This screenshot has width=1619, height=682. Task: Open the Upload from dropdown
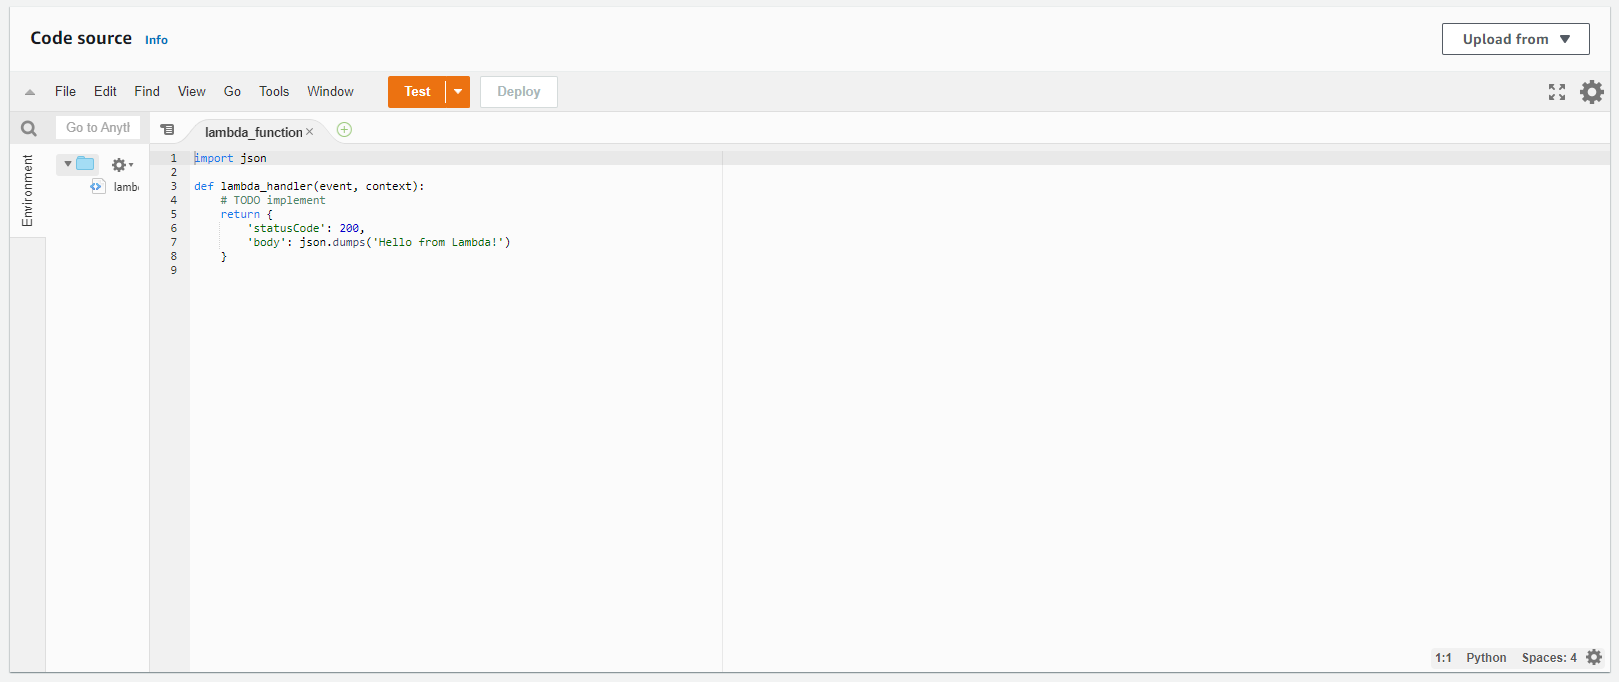coord(1515,39)
